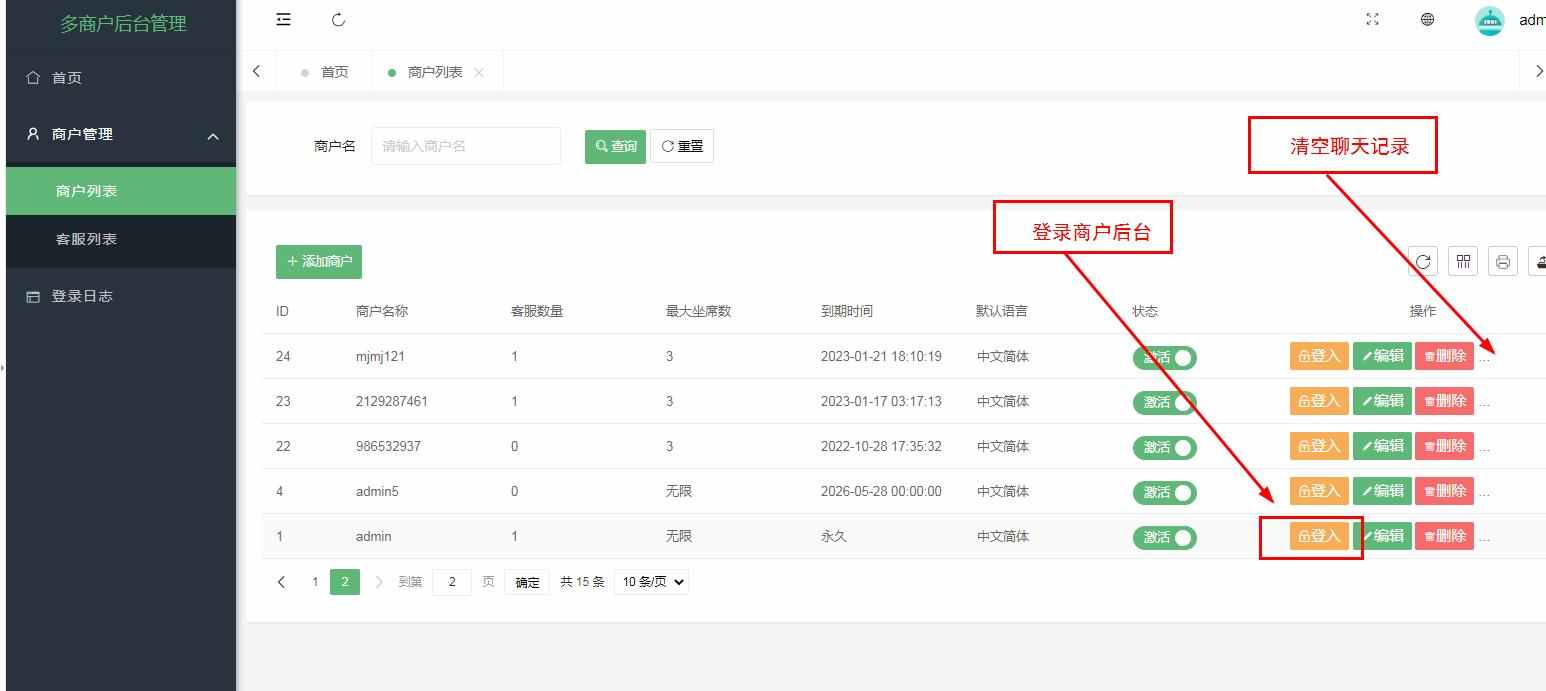The width and height of the screenshot is (1546, 691).
Task: Open 登录日志 in sidebar
Action: (x=121, y=296)
